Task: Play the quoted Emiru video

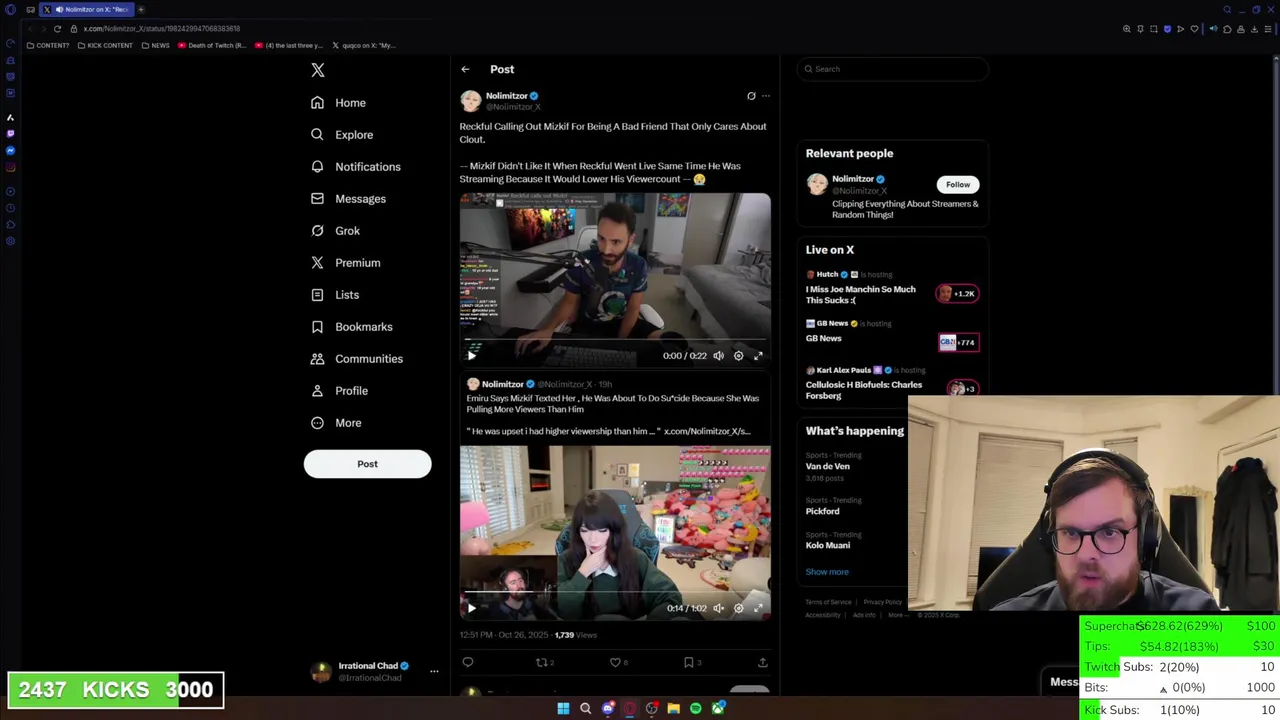Action: pyautogui.click(x=472, y=608)
